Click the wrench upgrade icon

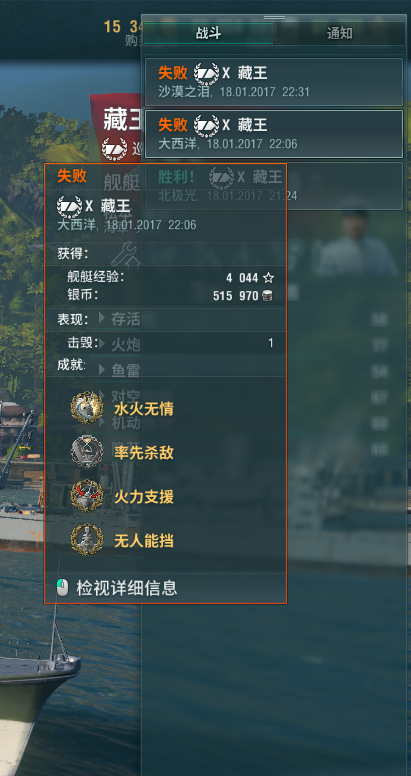(x=124, y=254)
